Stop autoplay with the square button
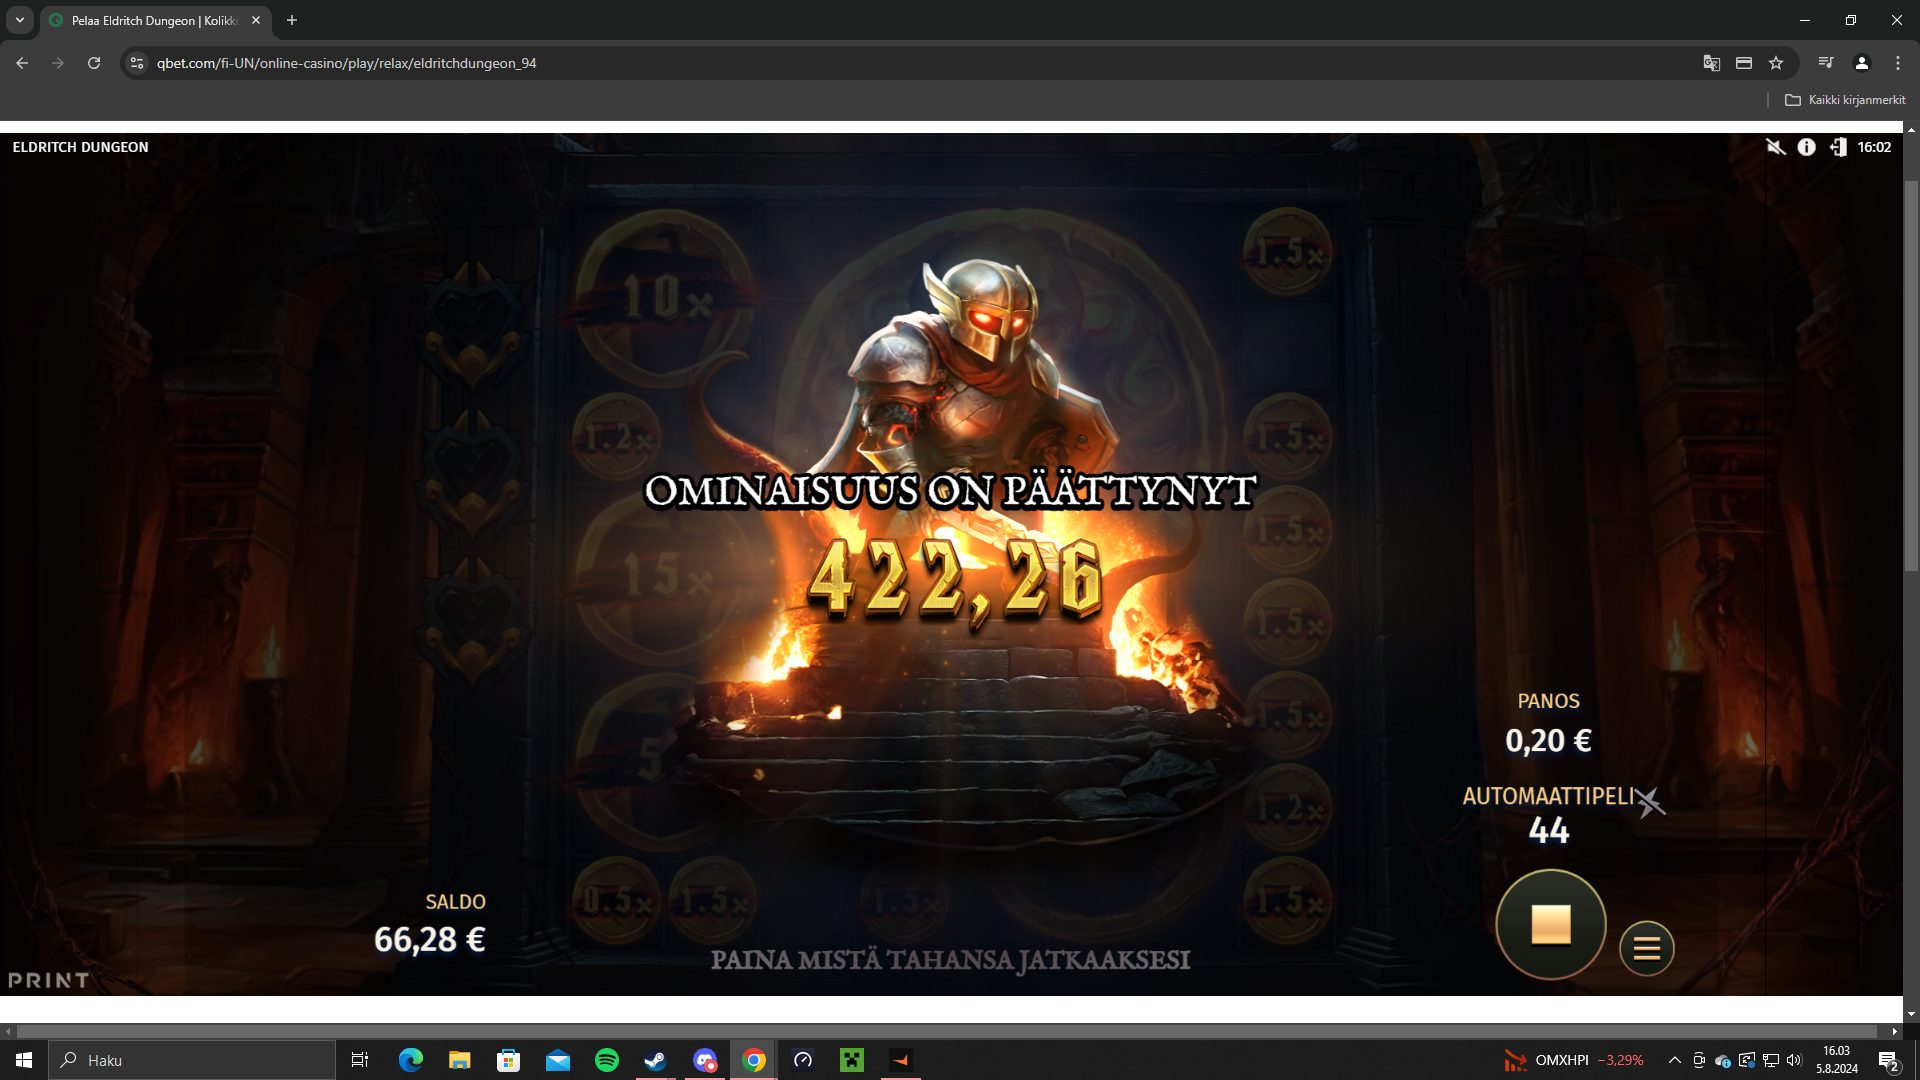The width and height of the screenshot is (1920, 1080). [1550, 924]
